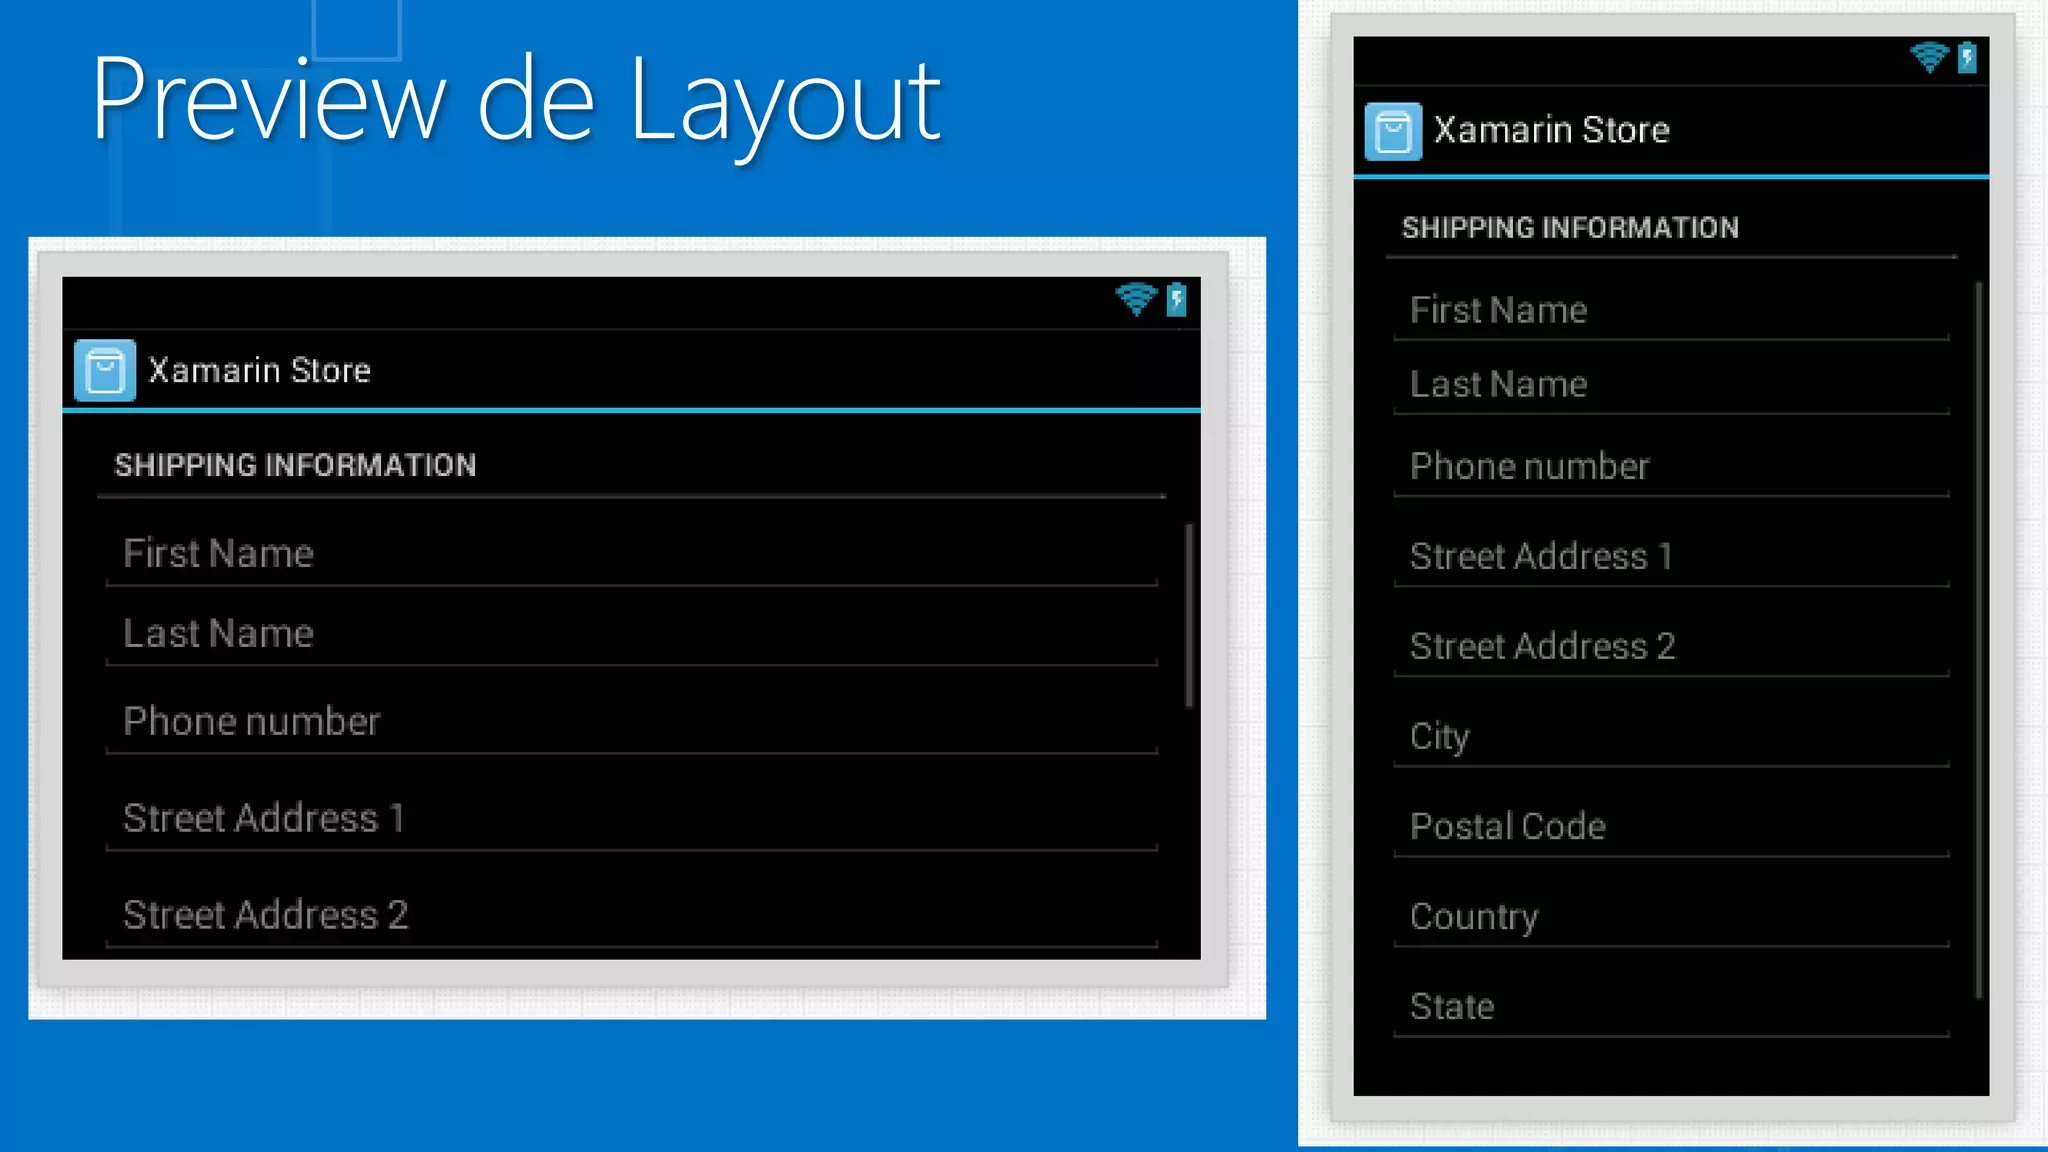Viewport: 2048px width, 1152px height.
Task: Focus Street Address 2 field in portrait preview
Action: coord(1671,647)
